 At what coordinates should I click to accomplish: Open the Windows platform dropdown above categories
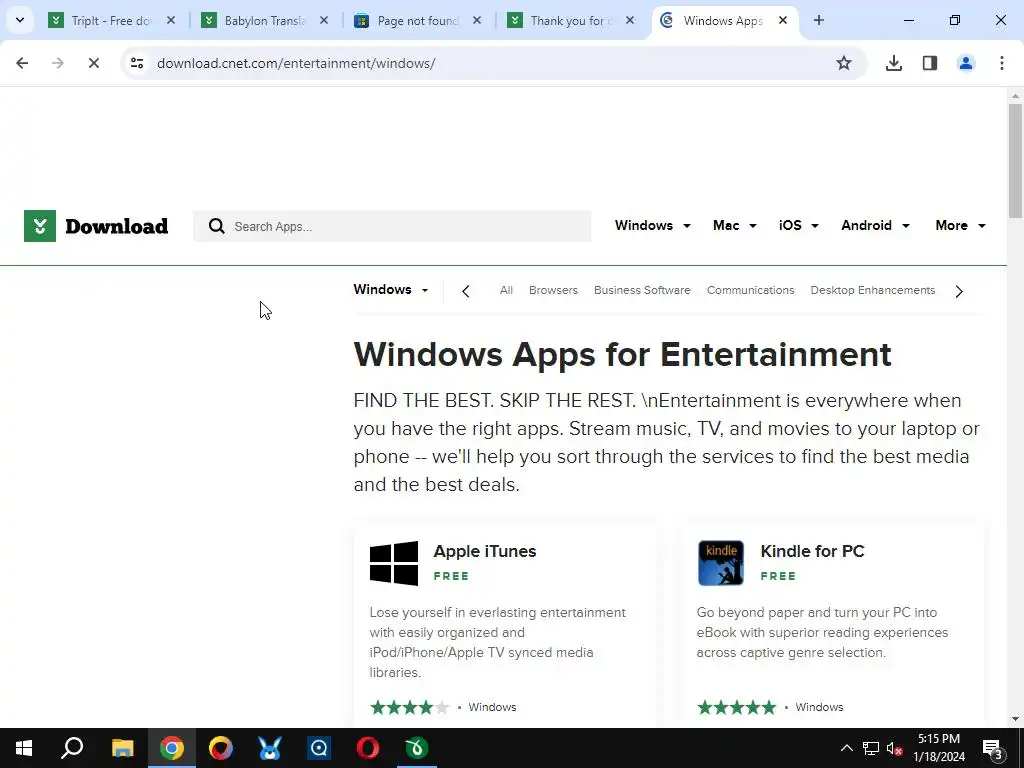pos(391,290)
